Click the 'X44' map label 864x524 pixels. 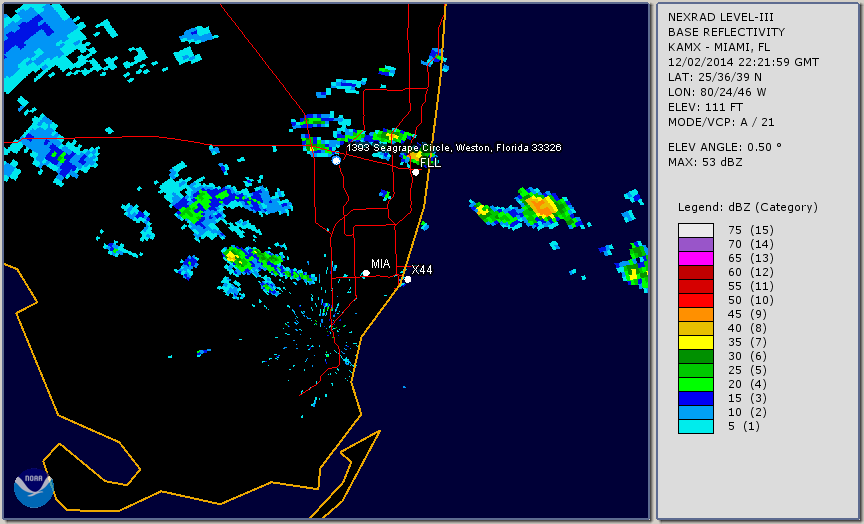coord(422,269)
